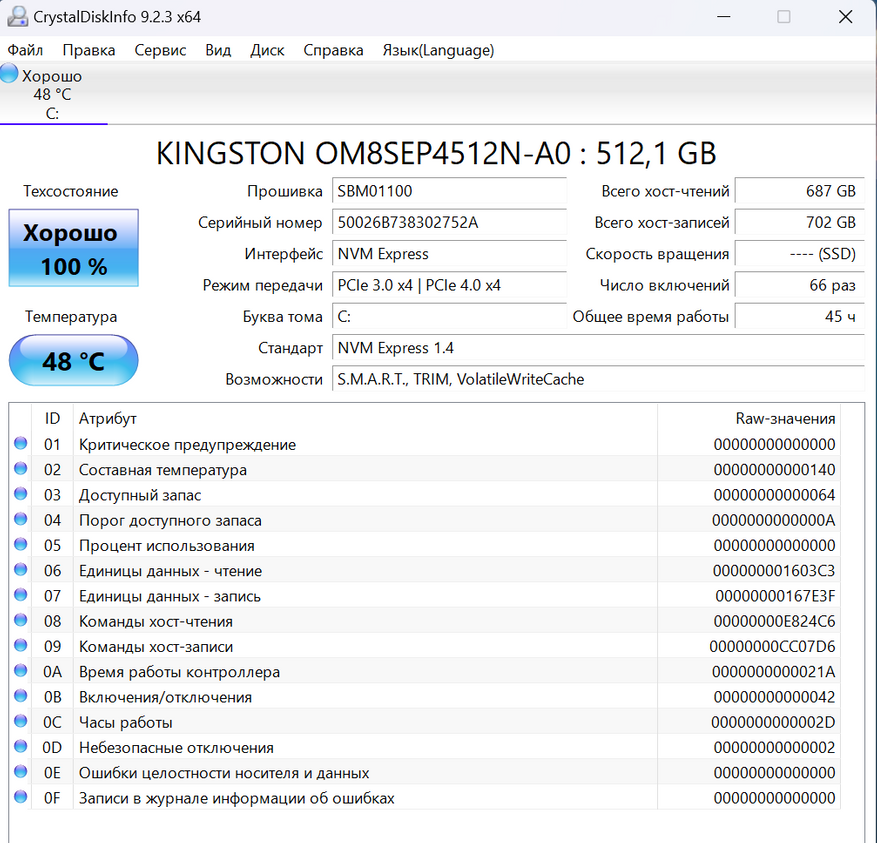This screenshot has width=877, height=843.
Task: Click the CrystalDiskInfo app icon in title bar
Action: [17, 17]
